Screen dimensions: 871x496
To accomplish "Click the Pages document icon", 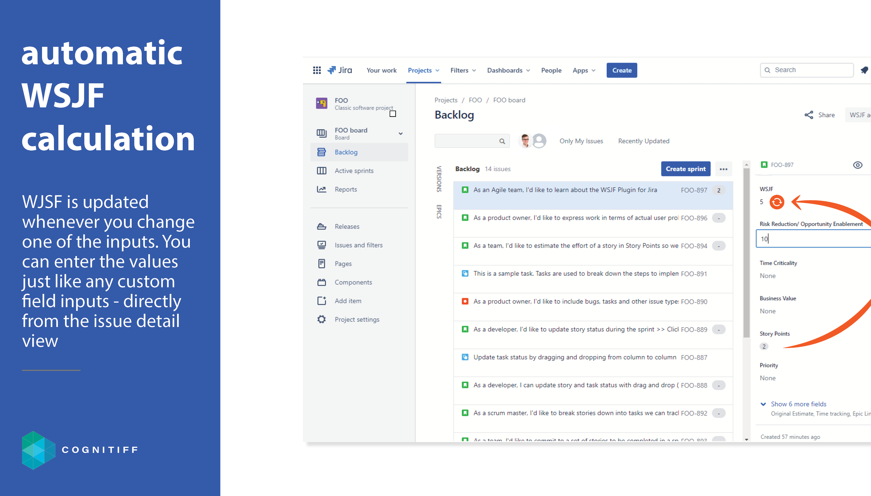I will click(322, 264).
